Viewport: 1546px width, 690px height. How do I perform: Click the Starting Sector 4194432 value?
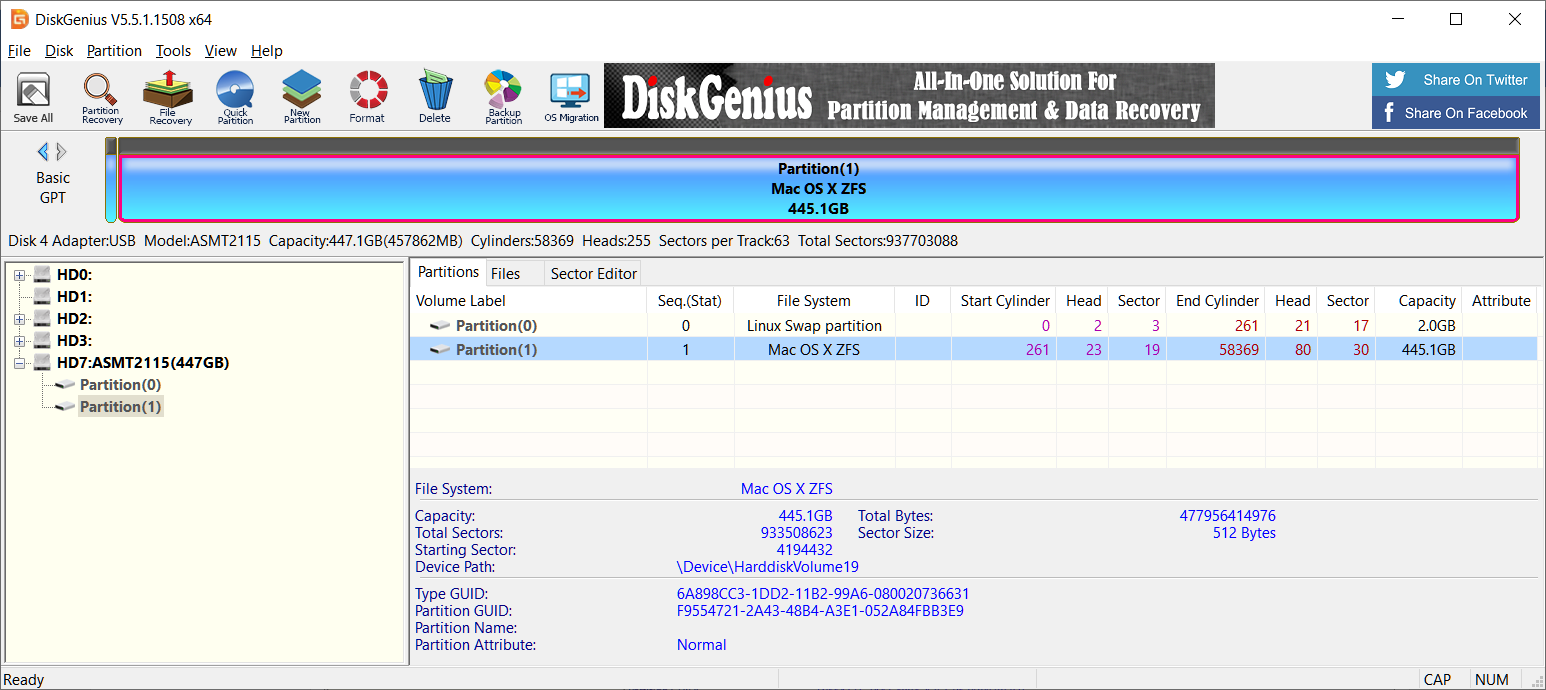click(x=804, y=550)
